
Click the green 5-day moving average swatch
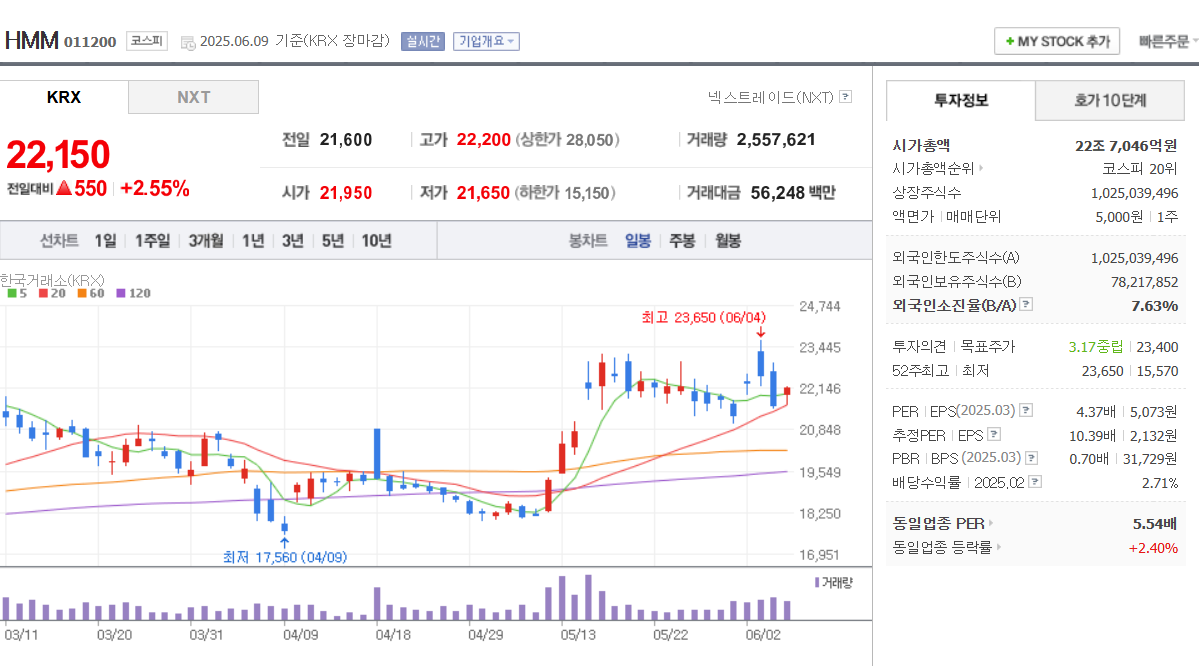pyautogui.click(x=11, y=293)
